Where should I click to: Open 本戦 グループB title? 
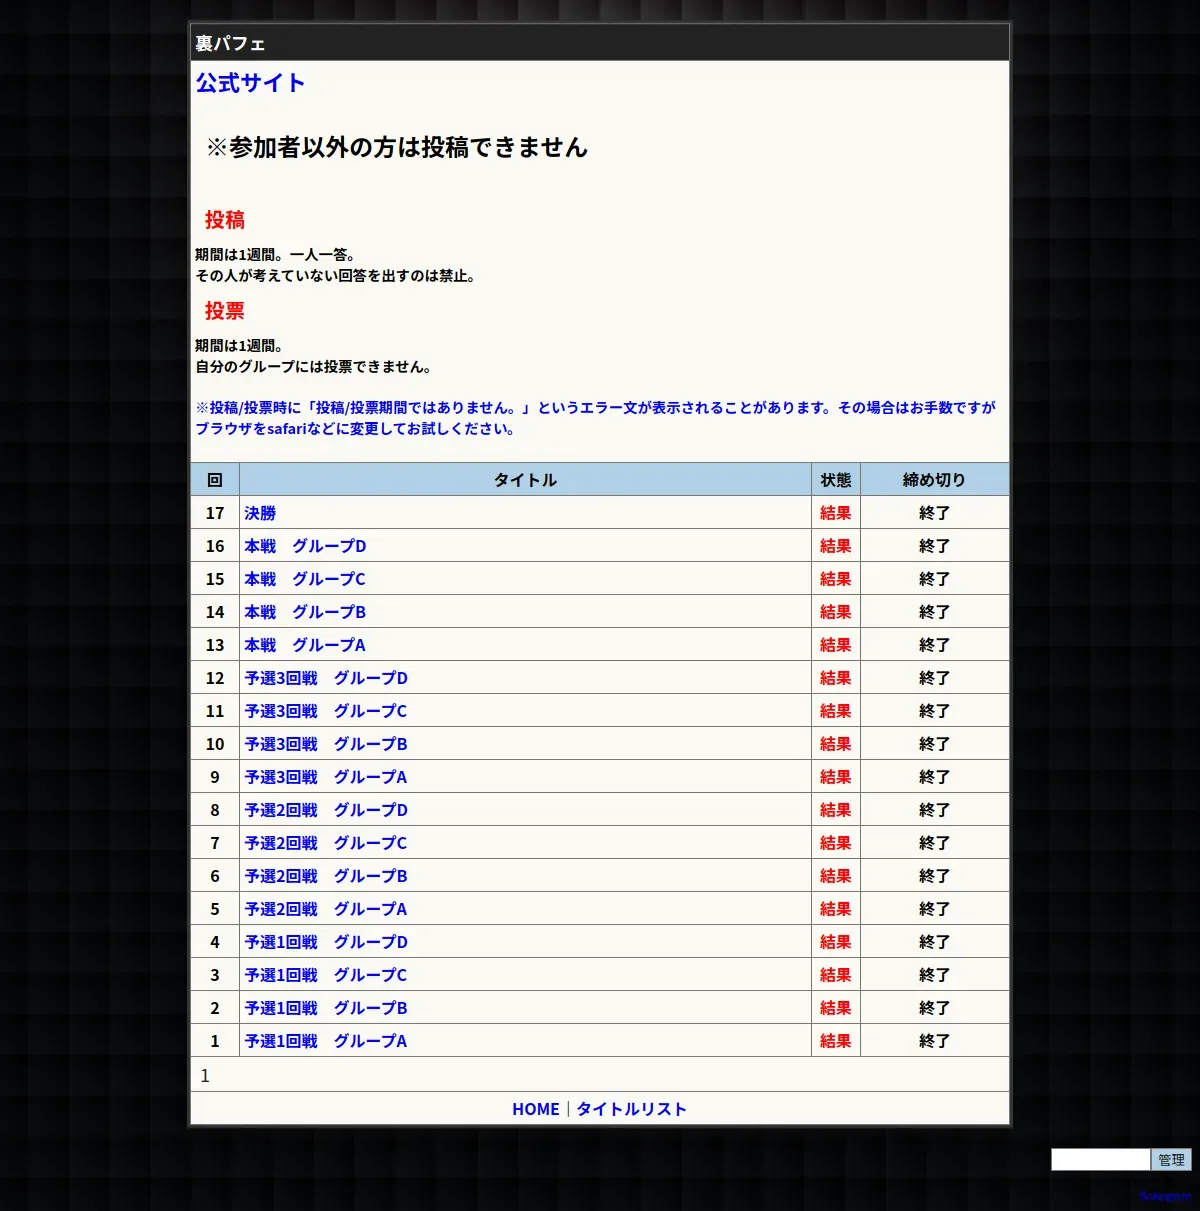coord(305,612)
